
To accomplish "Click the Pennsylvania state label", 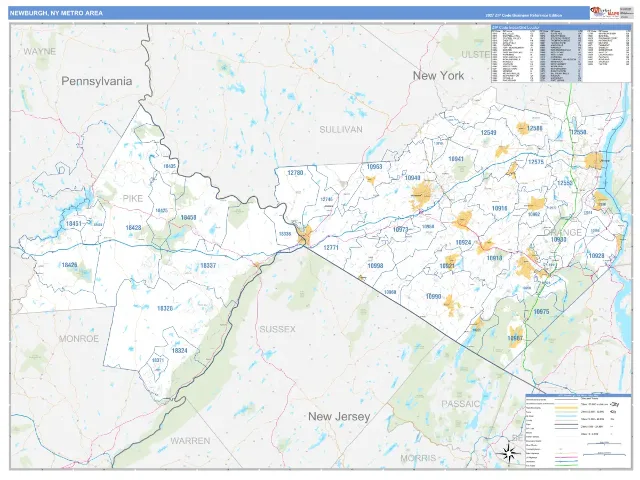I will [97, 81].
